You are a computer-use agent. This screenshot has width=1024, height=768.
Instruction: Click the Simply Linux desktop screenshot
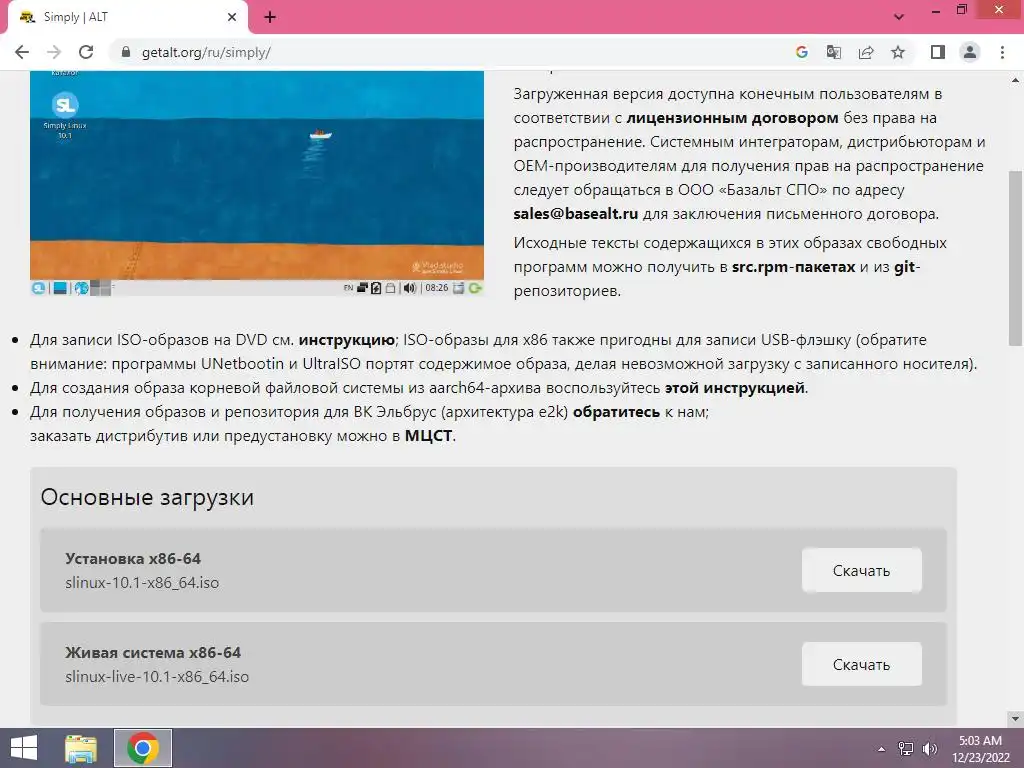257,183
